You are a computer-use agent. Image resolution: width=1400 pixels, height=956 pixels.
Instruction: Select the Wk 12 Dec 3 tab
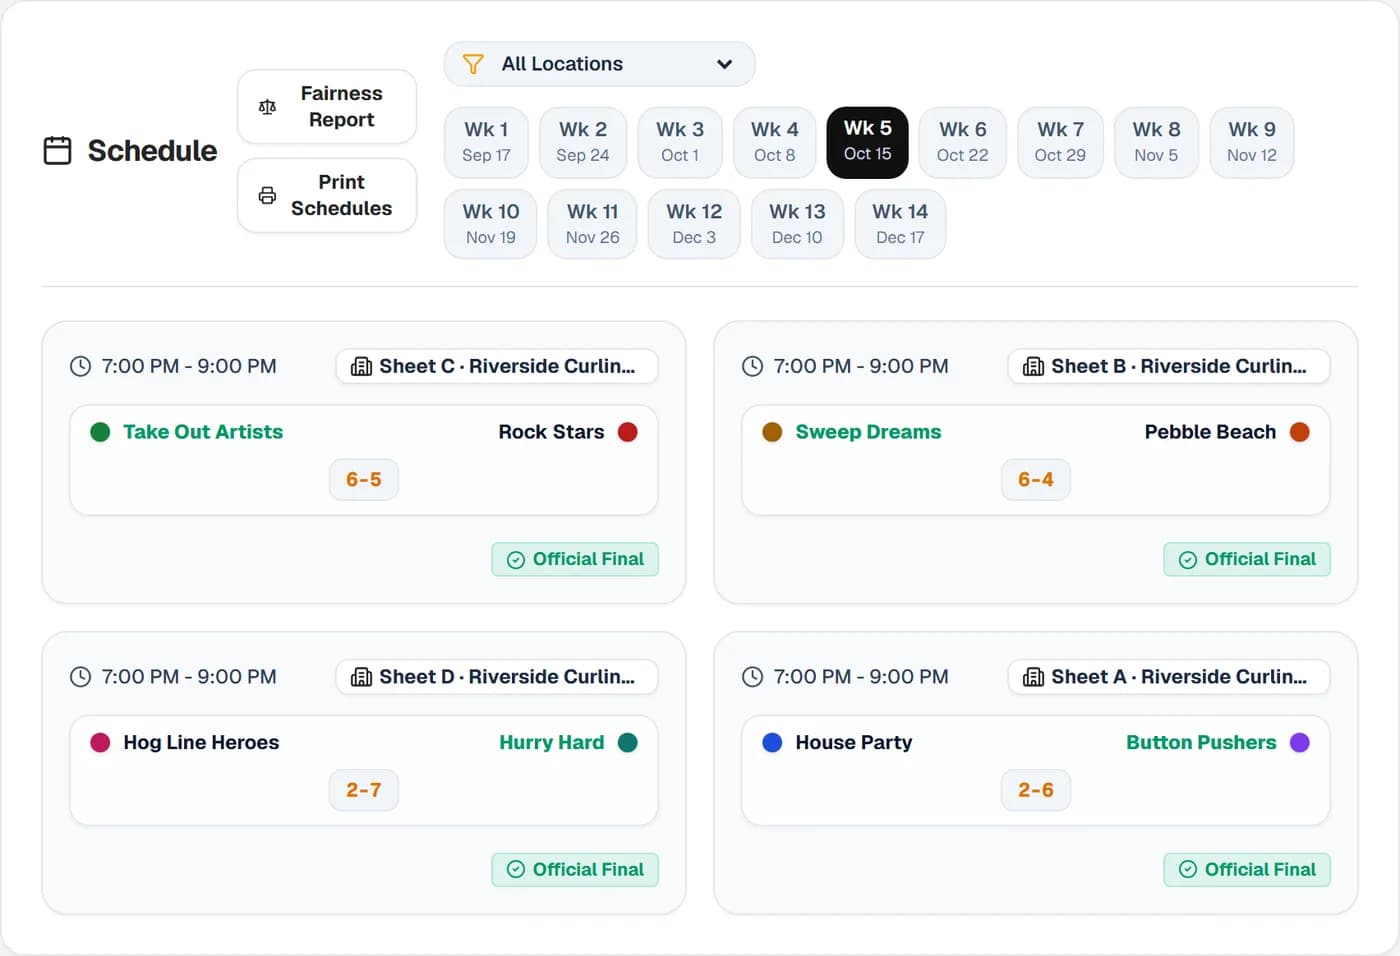coord(694,224)
